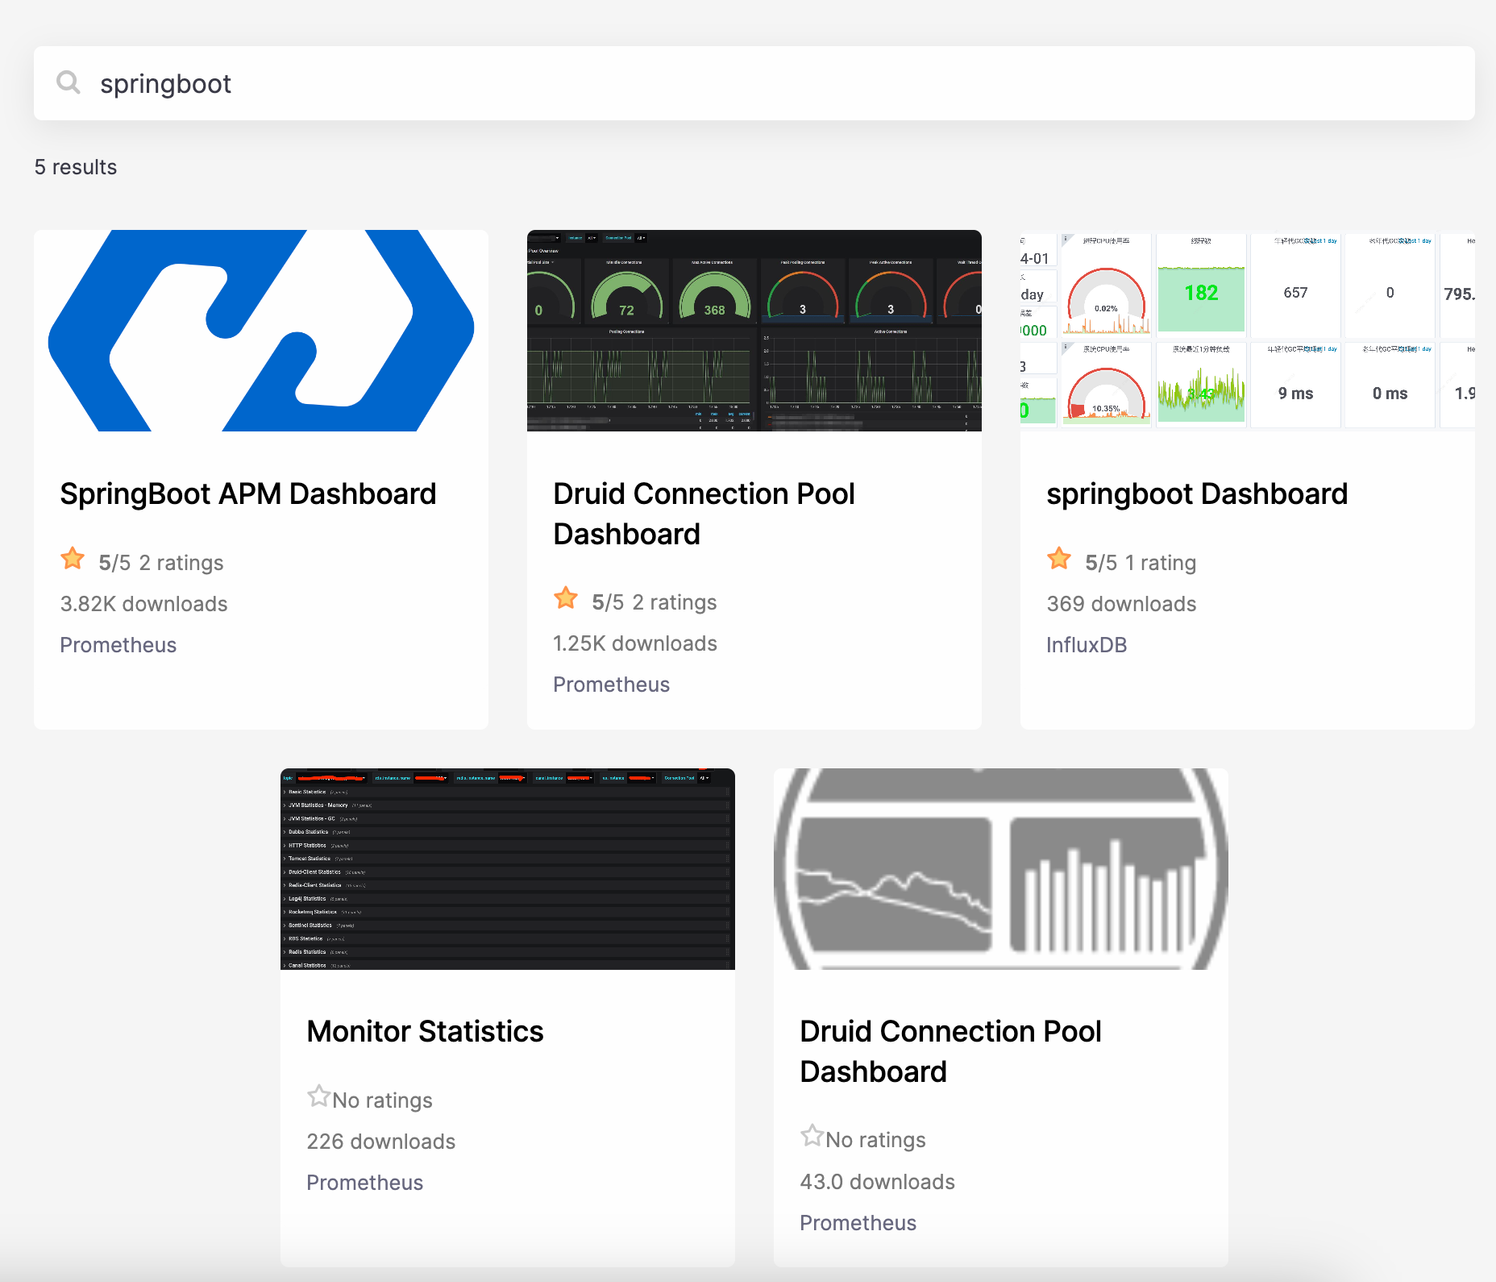Click '3.82K downloads' text
This screenshot has height=1282, width=1496.
[144, 604]
